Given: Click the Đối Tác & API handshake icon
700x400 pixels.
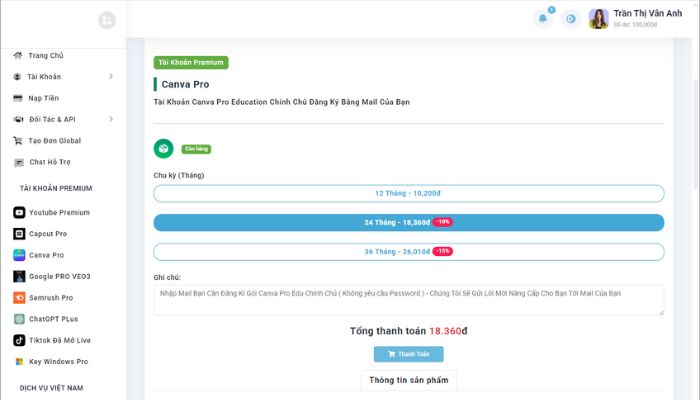Looking at the screenshot, I should 18,119.
